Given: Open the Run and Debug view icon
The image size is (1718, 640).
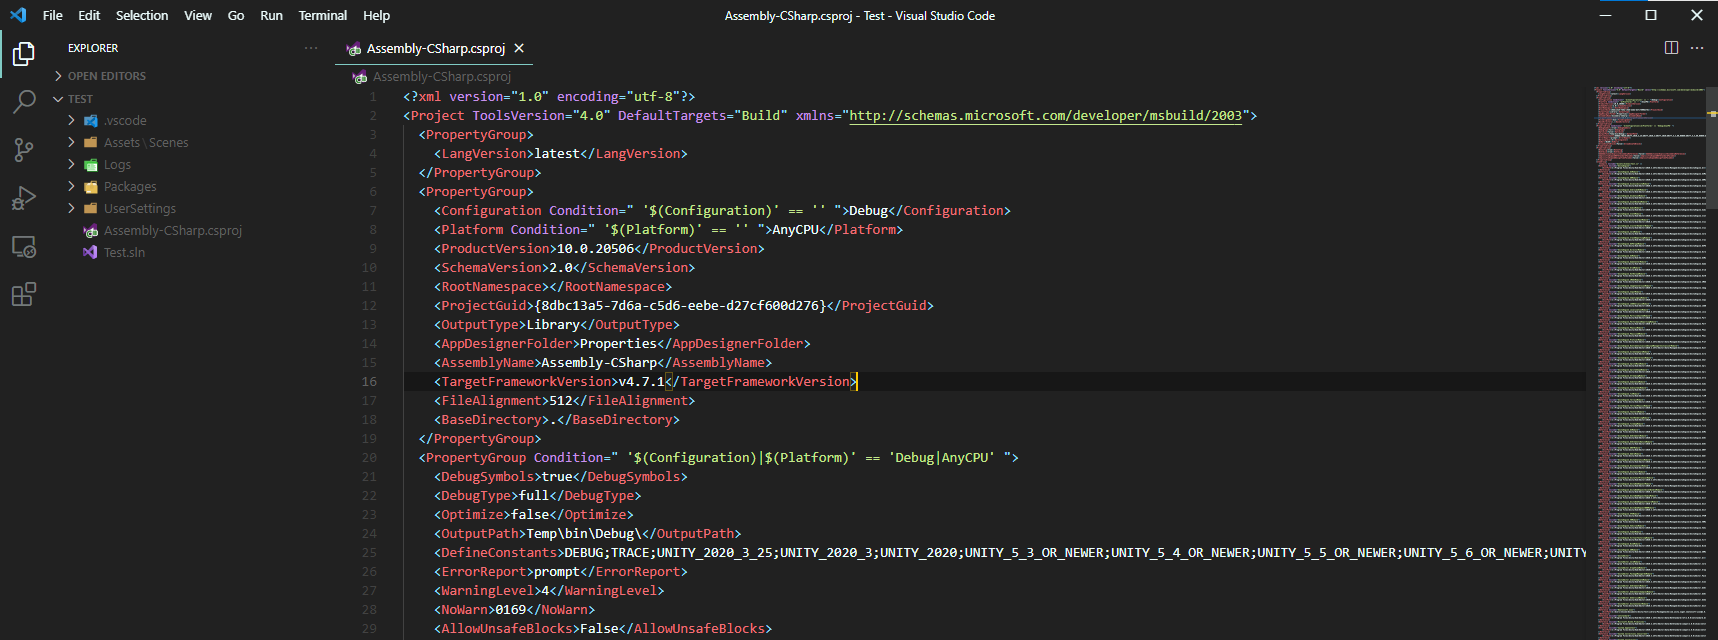Looking at the screenshot, I should tap(23, 198).
